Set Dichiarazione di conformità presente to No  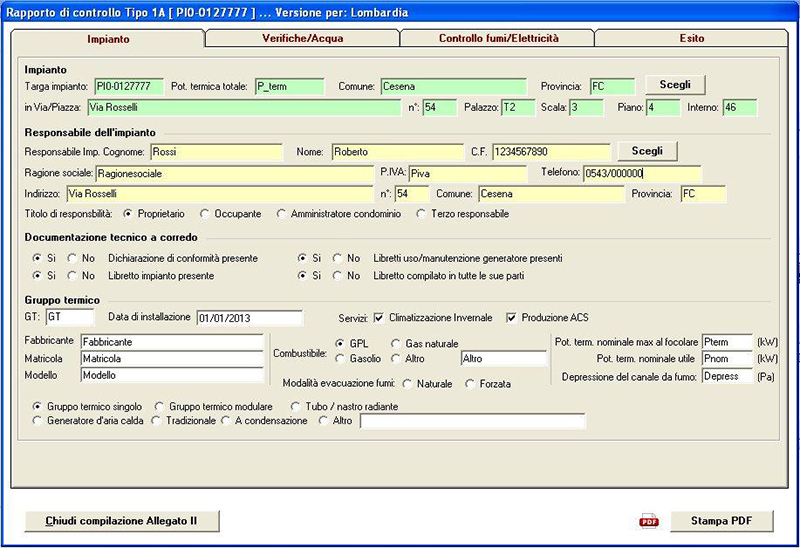pos(73,258)
